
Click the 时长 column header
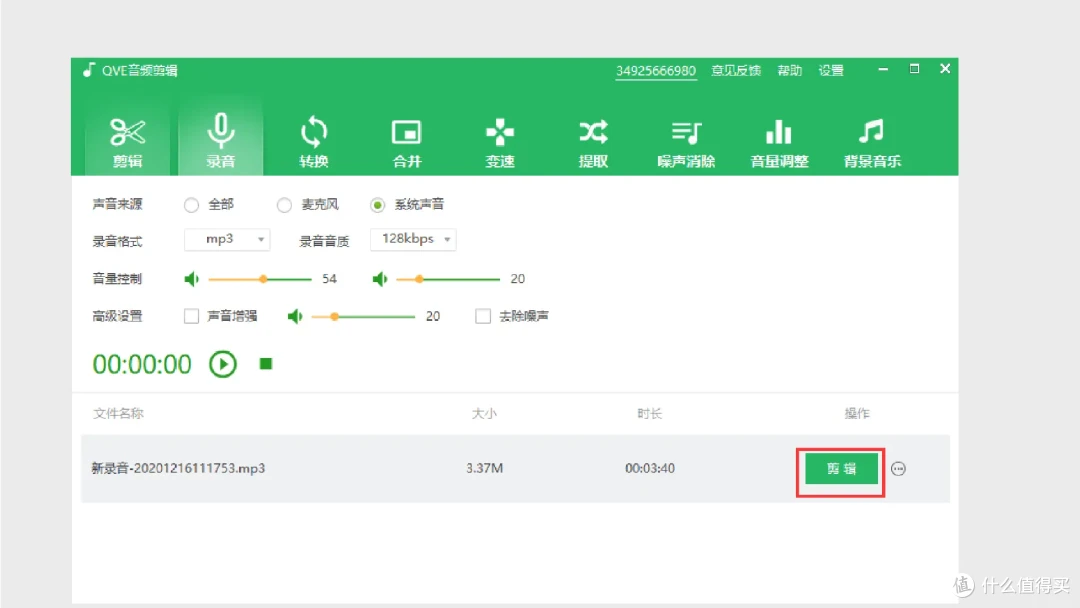click(650, 413)
